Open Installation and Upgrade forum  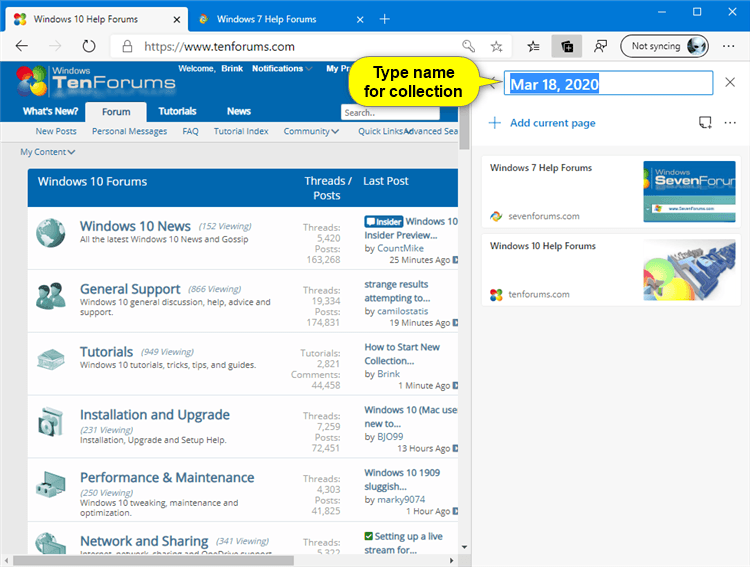155,414
